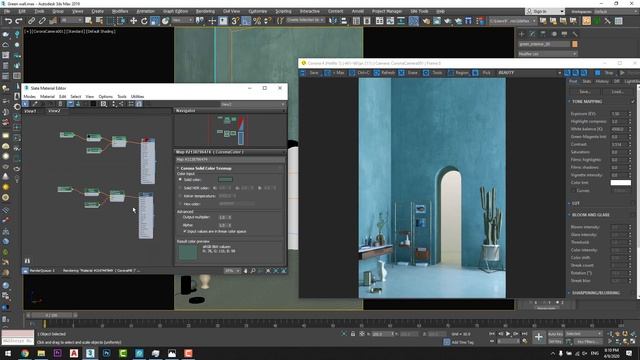Activate the Select and Rotate tool
640x360 pixels.
coord(144,20)
